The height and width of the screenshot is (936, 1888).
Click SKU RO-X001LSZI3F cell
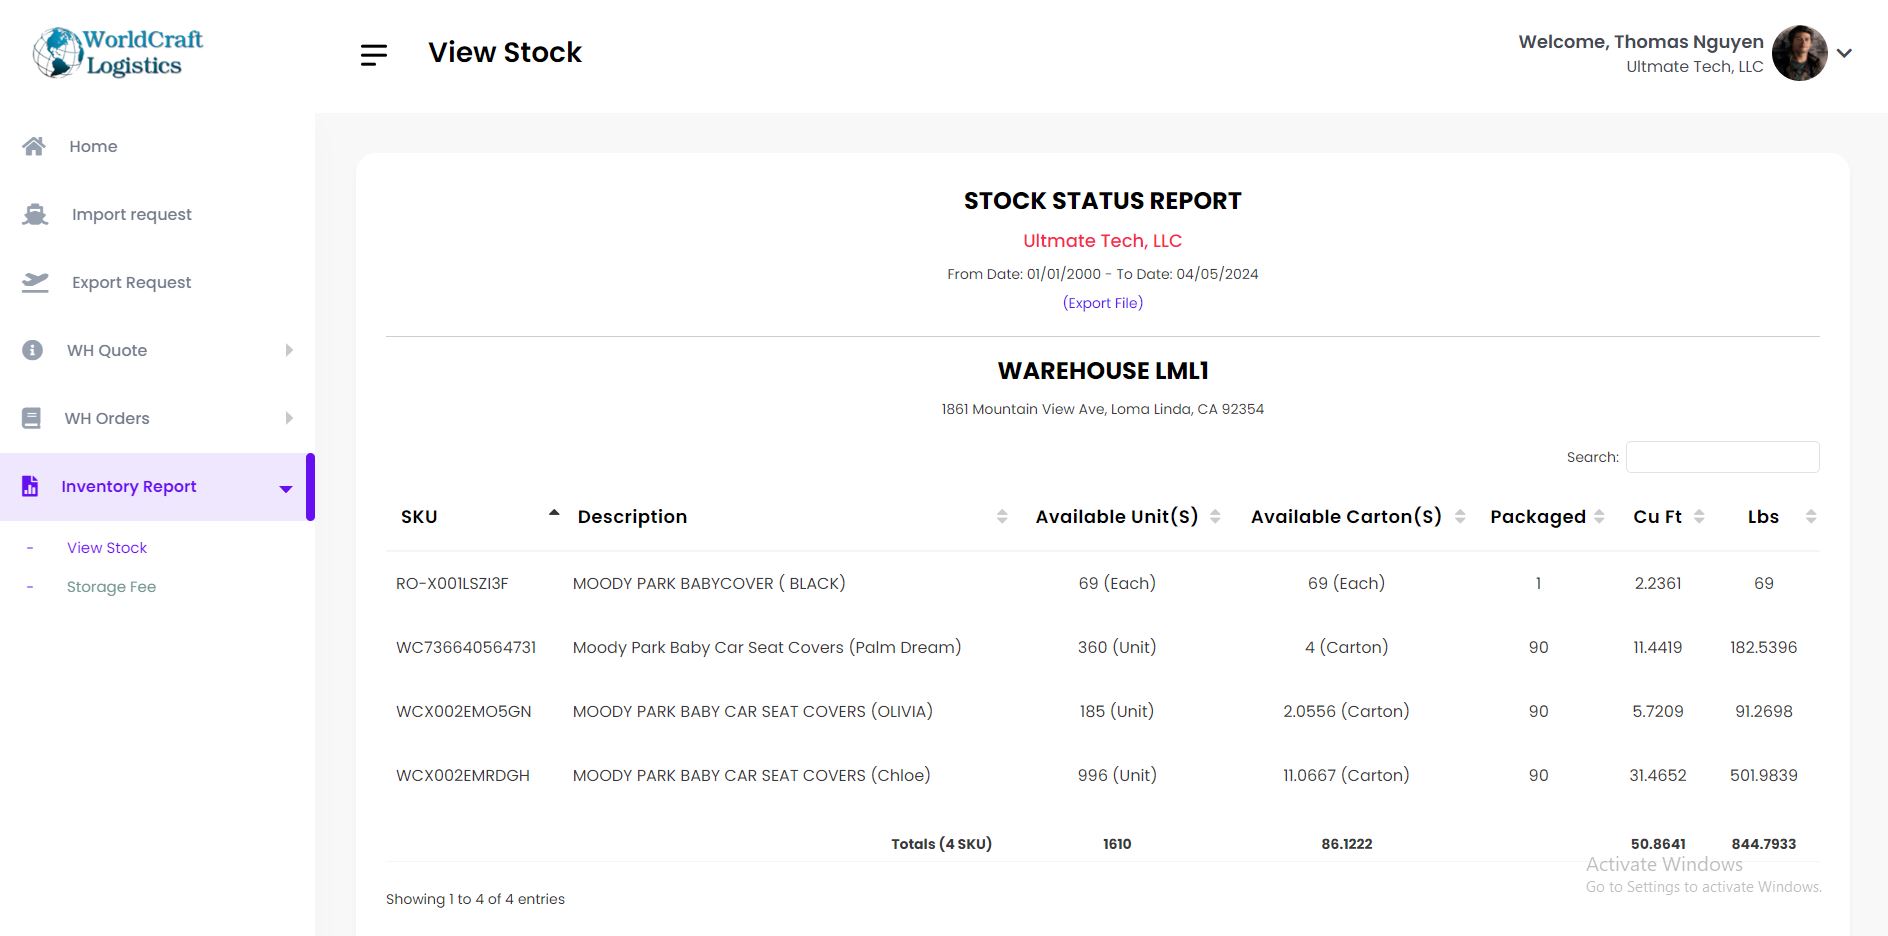click(x=452, y=583)
